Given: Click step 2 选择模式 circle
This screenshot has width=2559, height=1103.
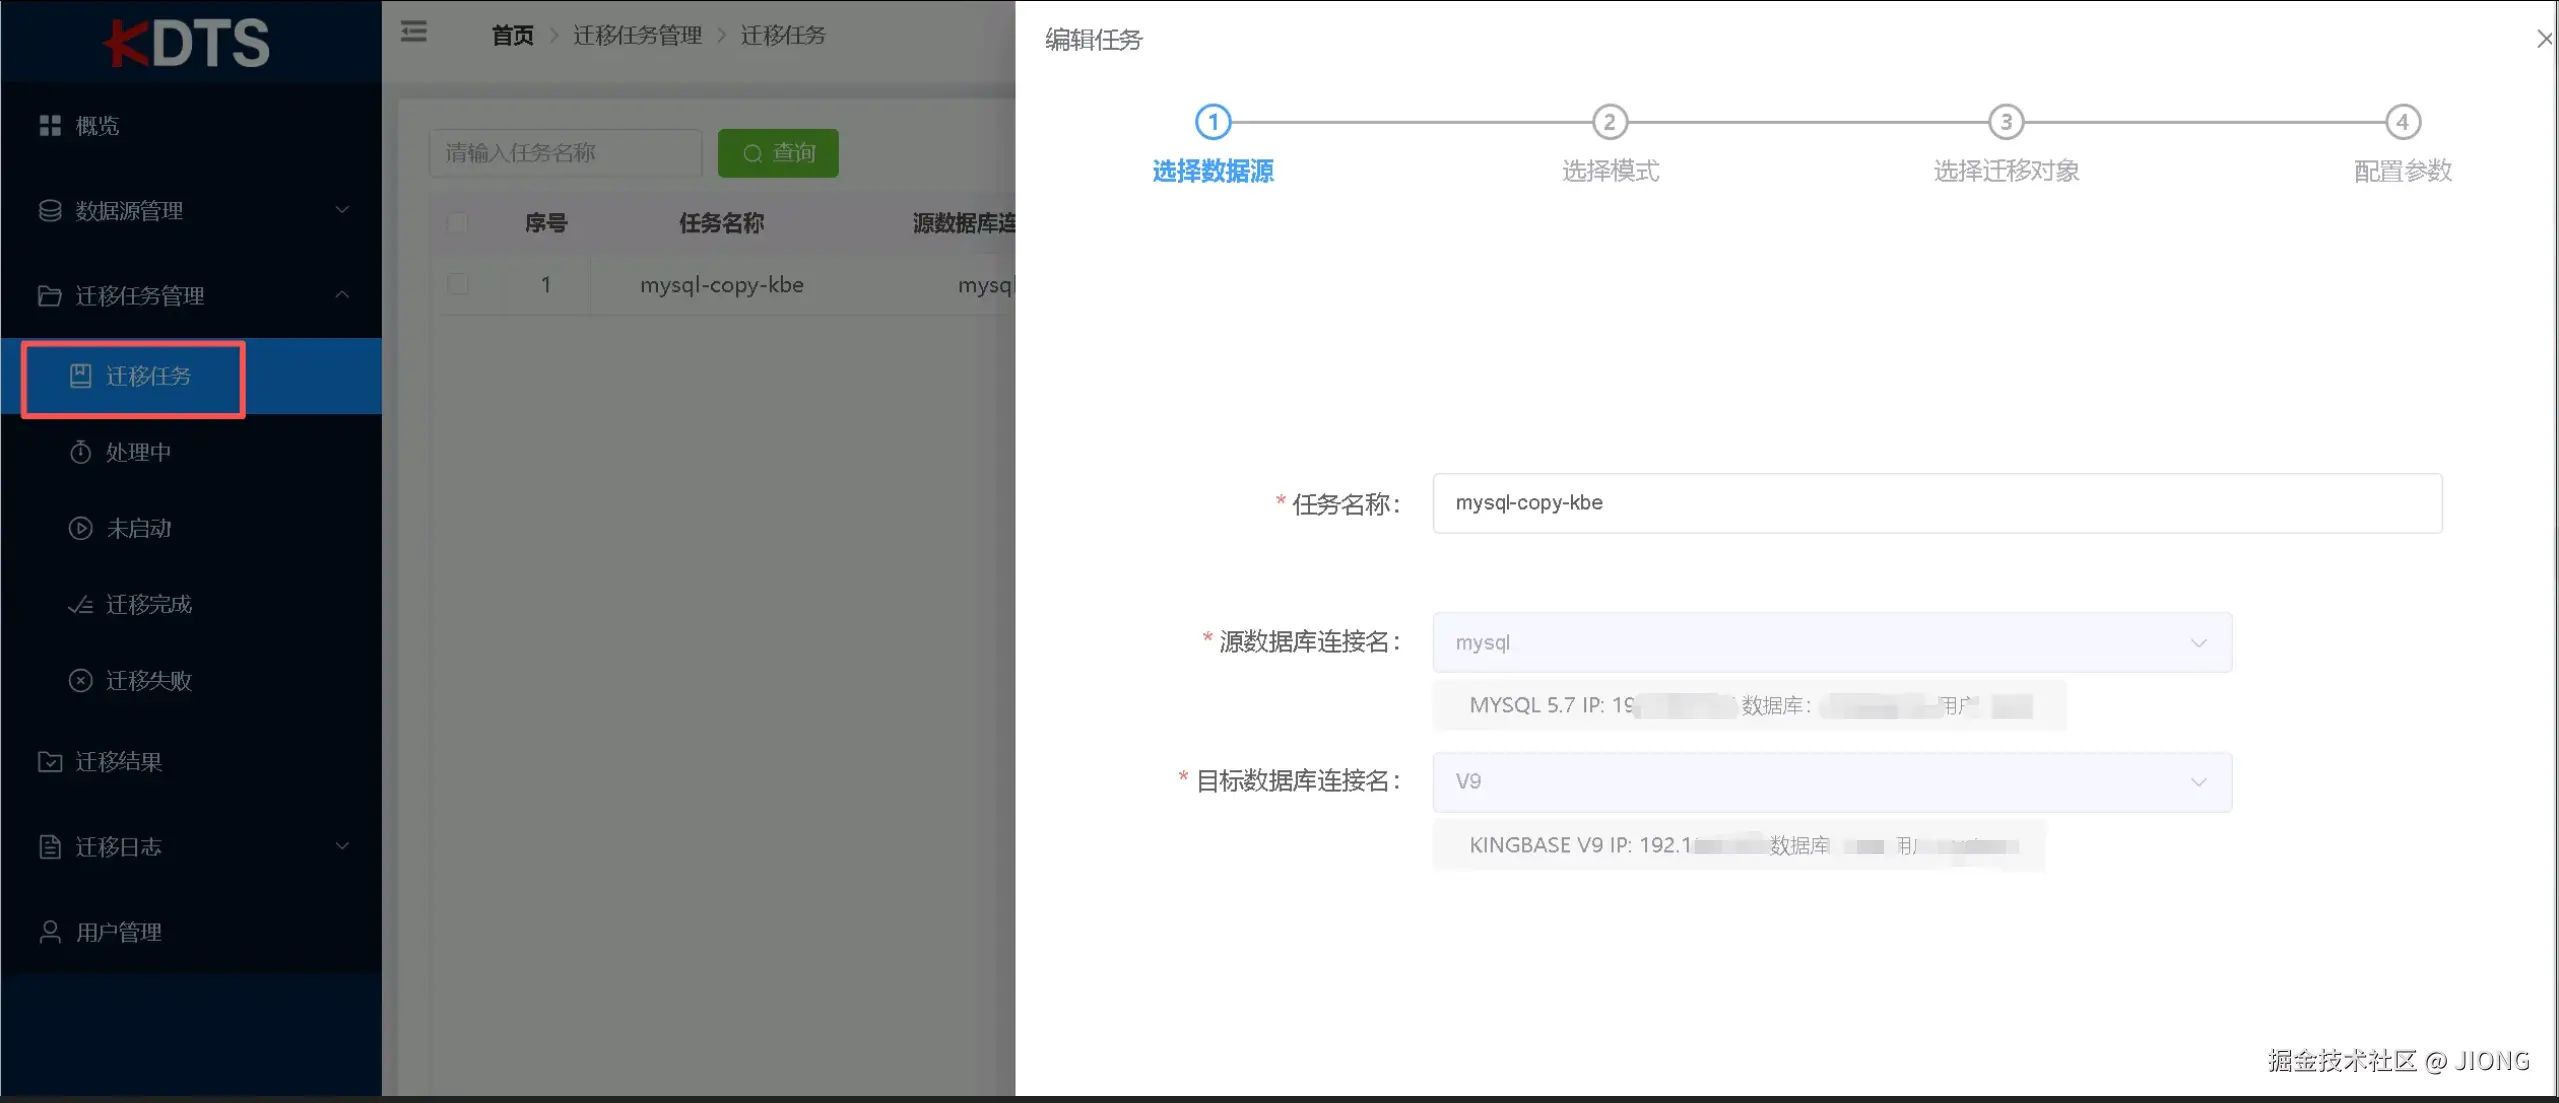Looking at the screenshot, I should click(1609, 122).
